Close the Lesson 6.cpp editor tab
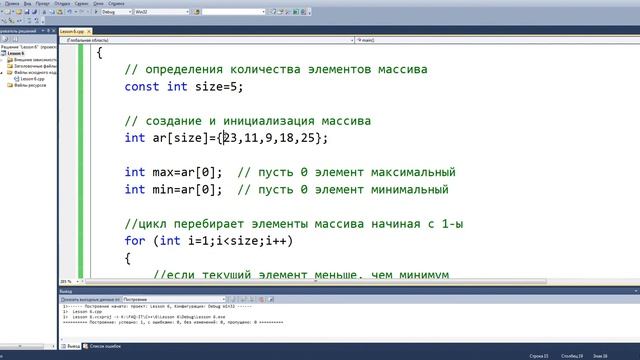This screenshot has height=360, width=640. point(89,31)
